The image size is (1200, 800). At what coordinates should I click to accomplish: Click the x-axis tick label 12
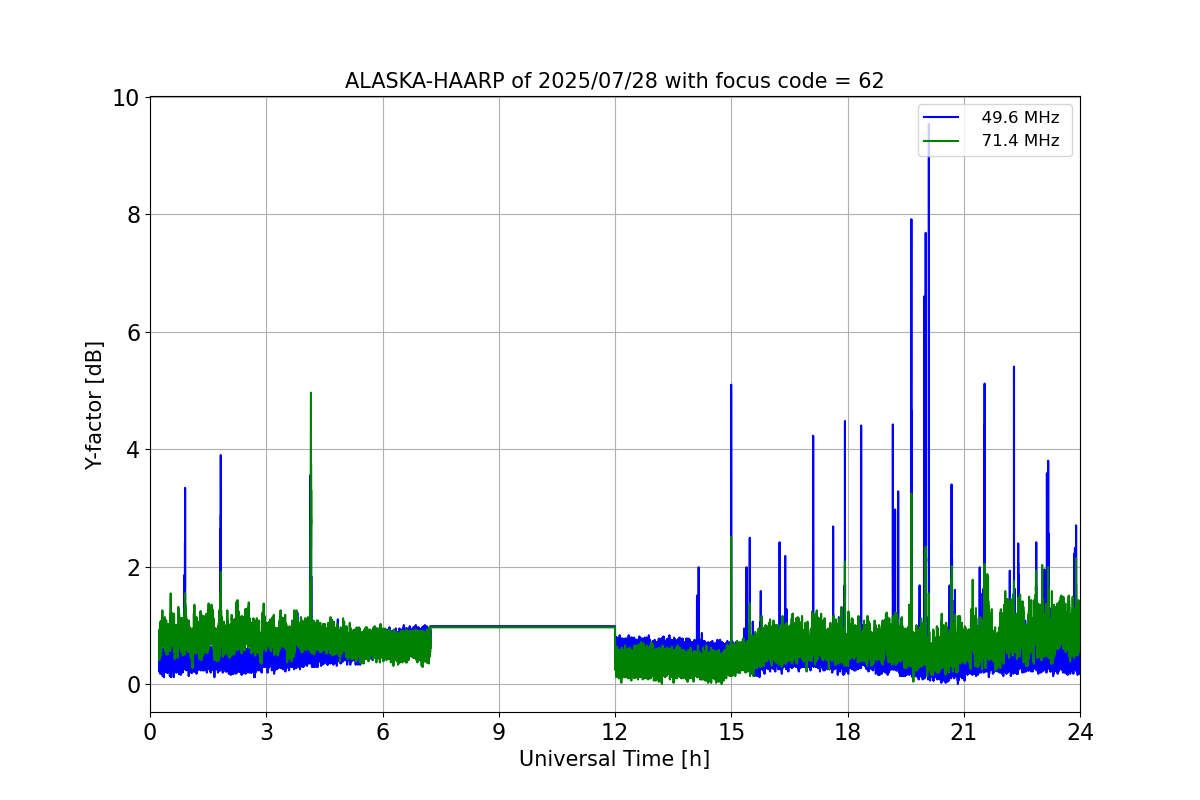pyautogui.click(x=615, y=732)
